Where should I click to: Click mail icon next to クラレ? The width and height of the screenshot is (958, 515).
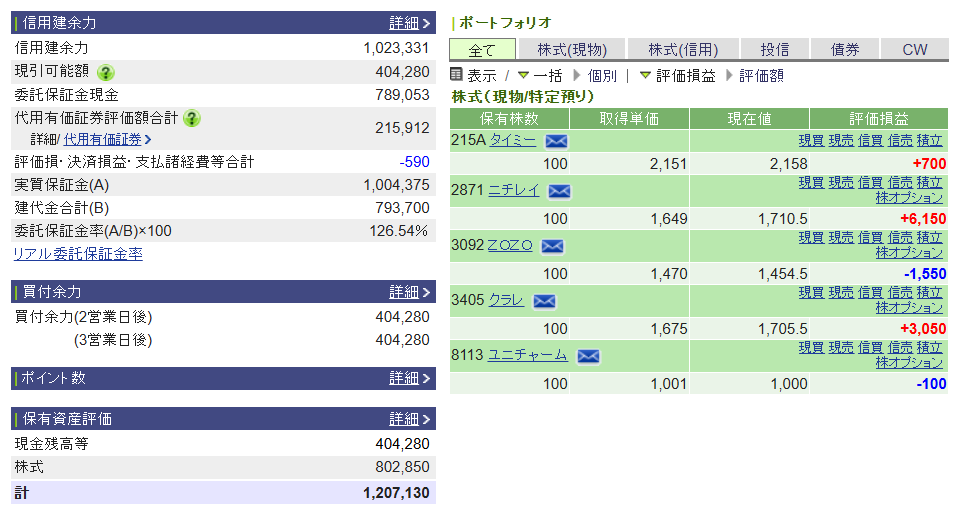click(544, 301)
